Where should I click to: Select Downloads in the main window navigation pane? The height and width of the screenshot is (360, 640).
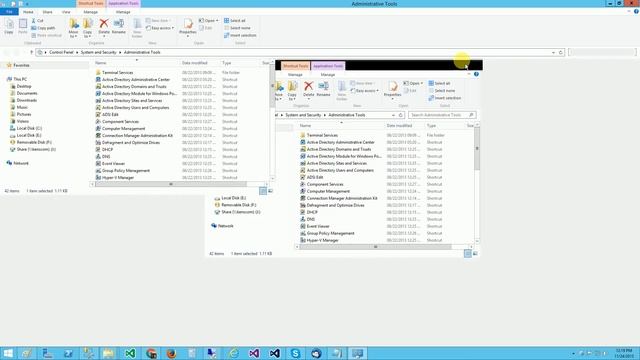point(27,100)
